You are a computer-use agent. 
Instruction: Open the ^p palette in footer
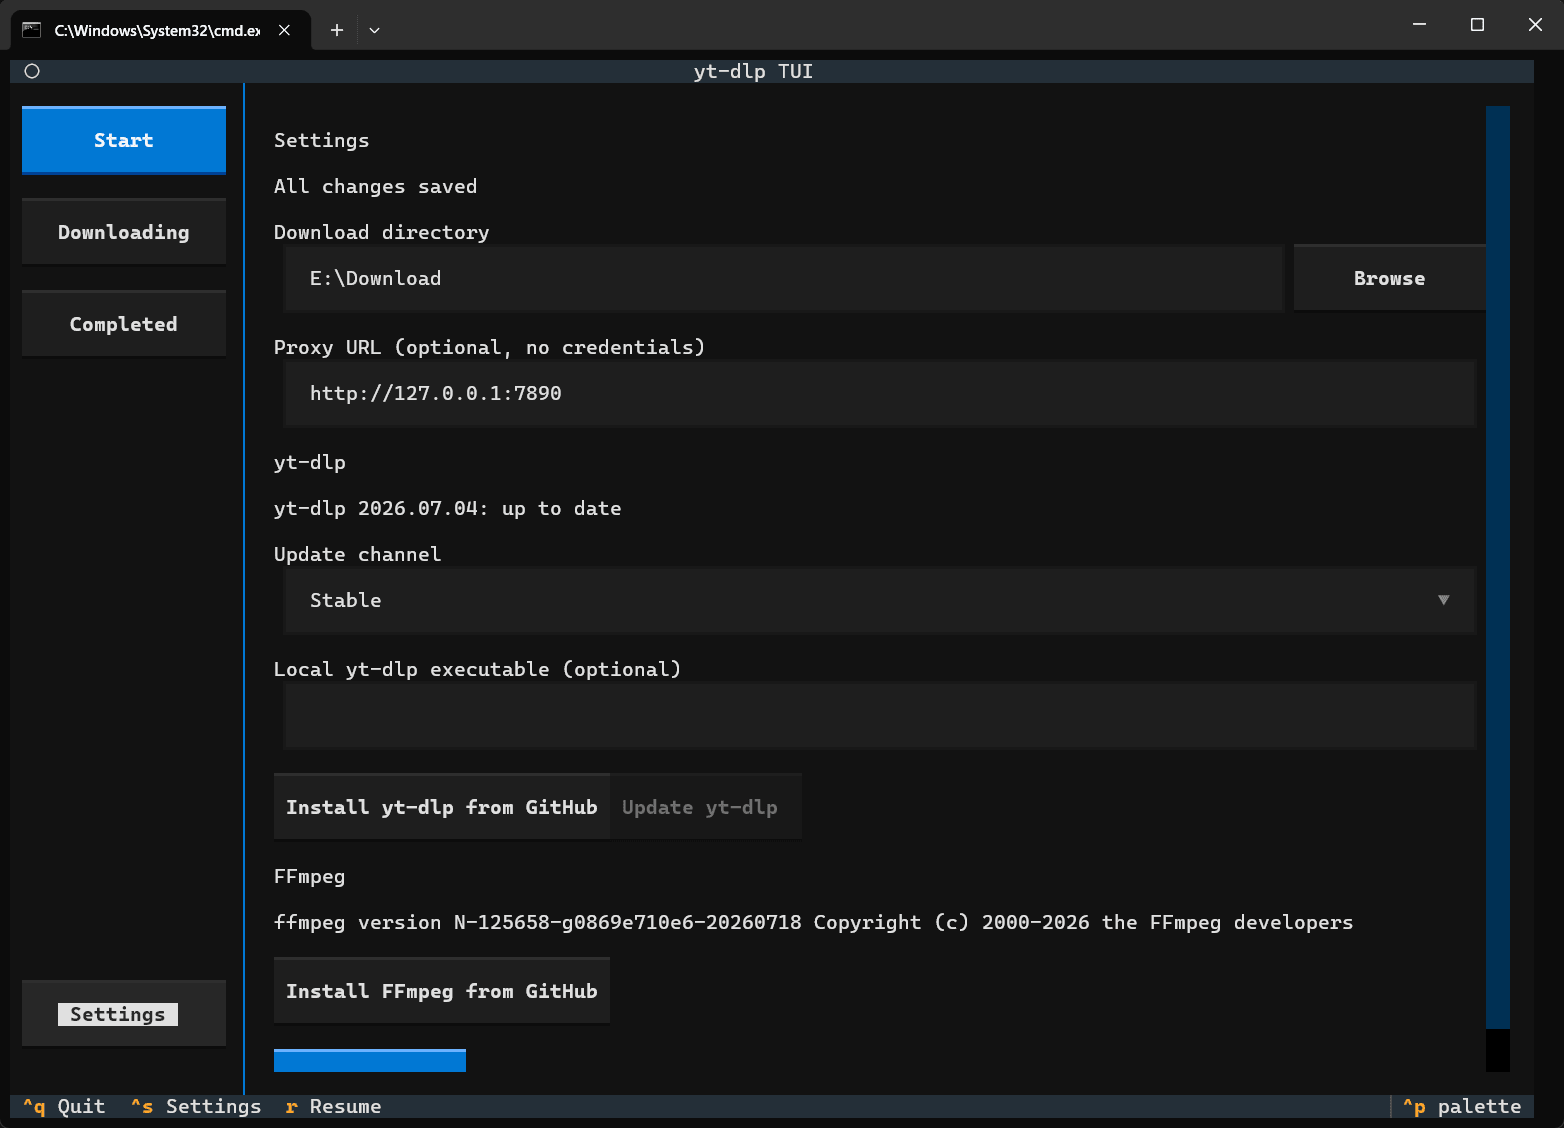point(1462,1106)
